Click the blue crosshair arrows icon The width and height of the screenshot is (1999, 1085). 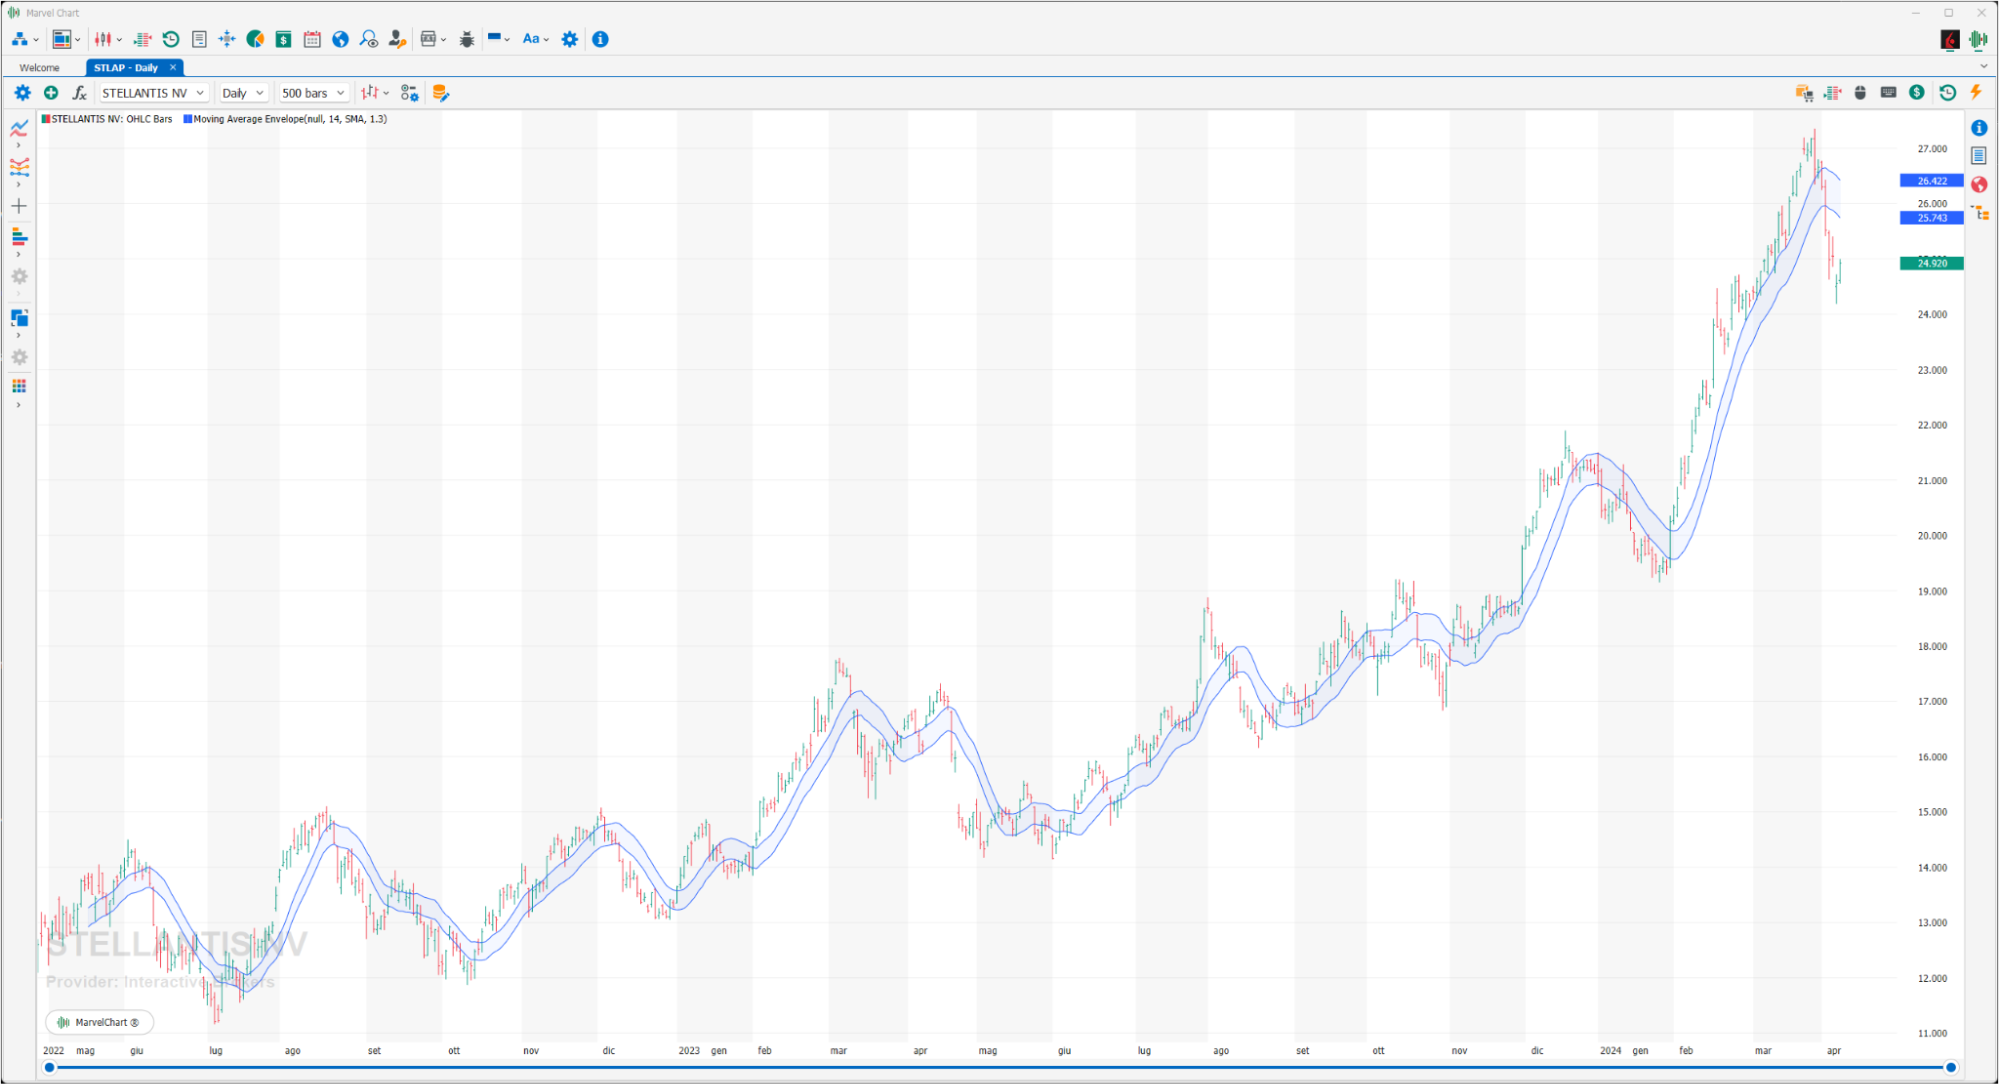pos(227,39)
